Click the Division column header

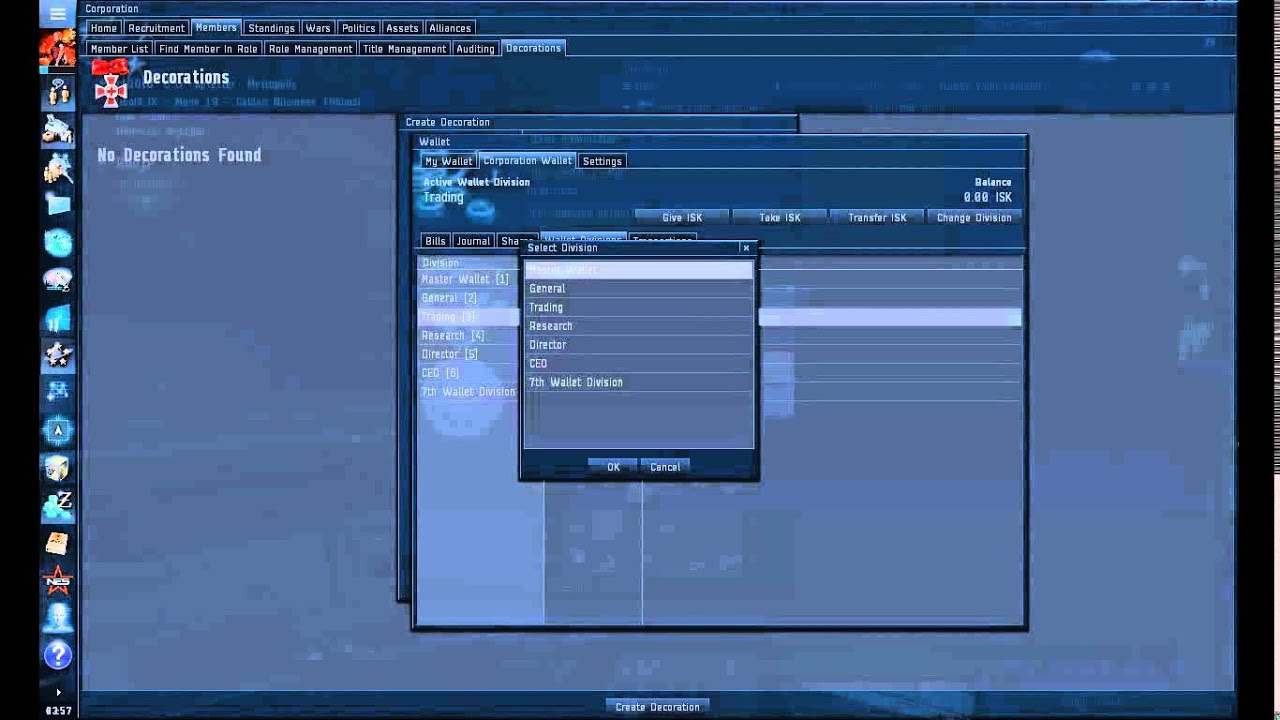point(469,263)
